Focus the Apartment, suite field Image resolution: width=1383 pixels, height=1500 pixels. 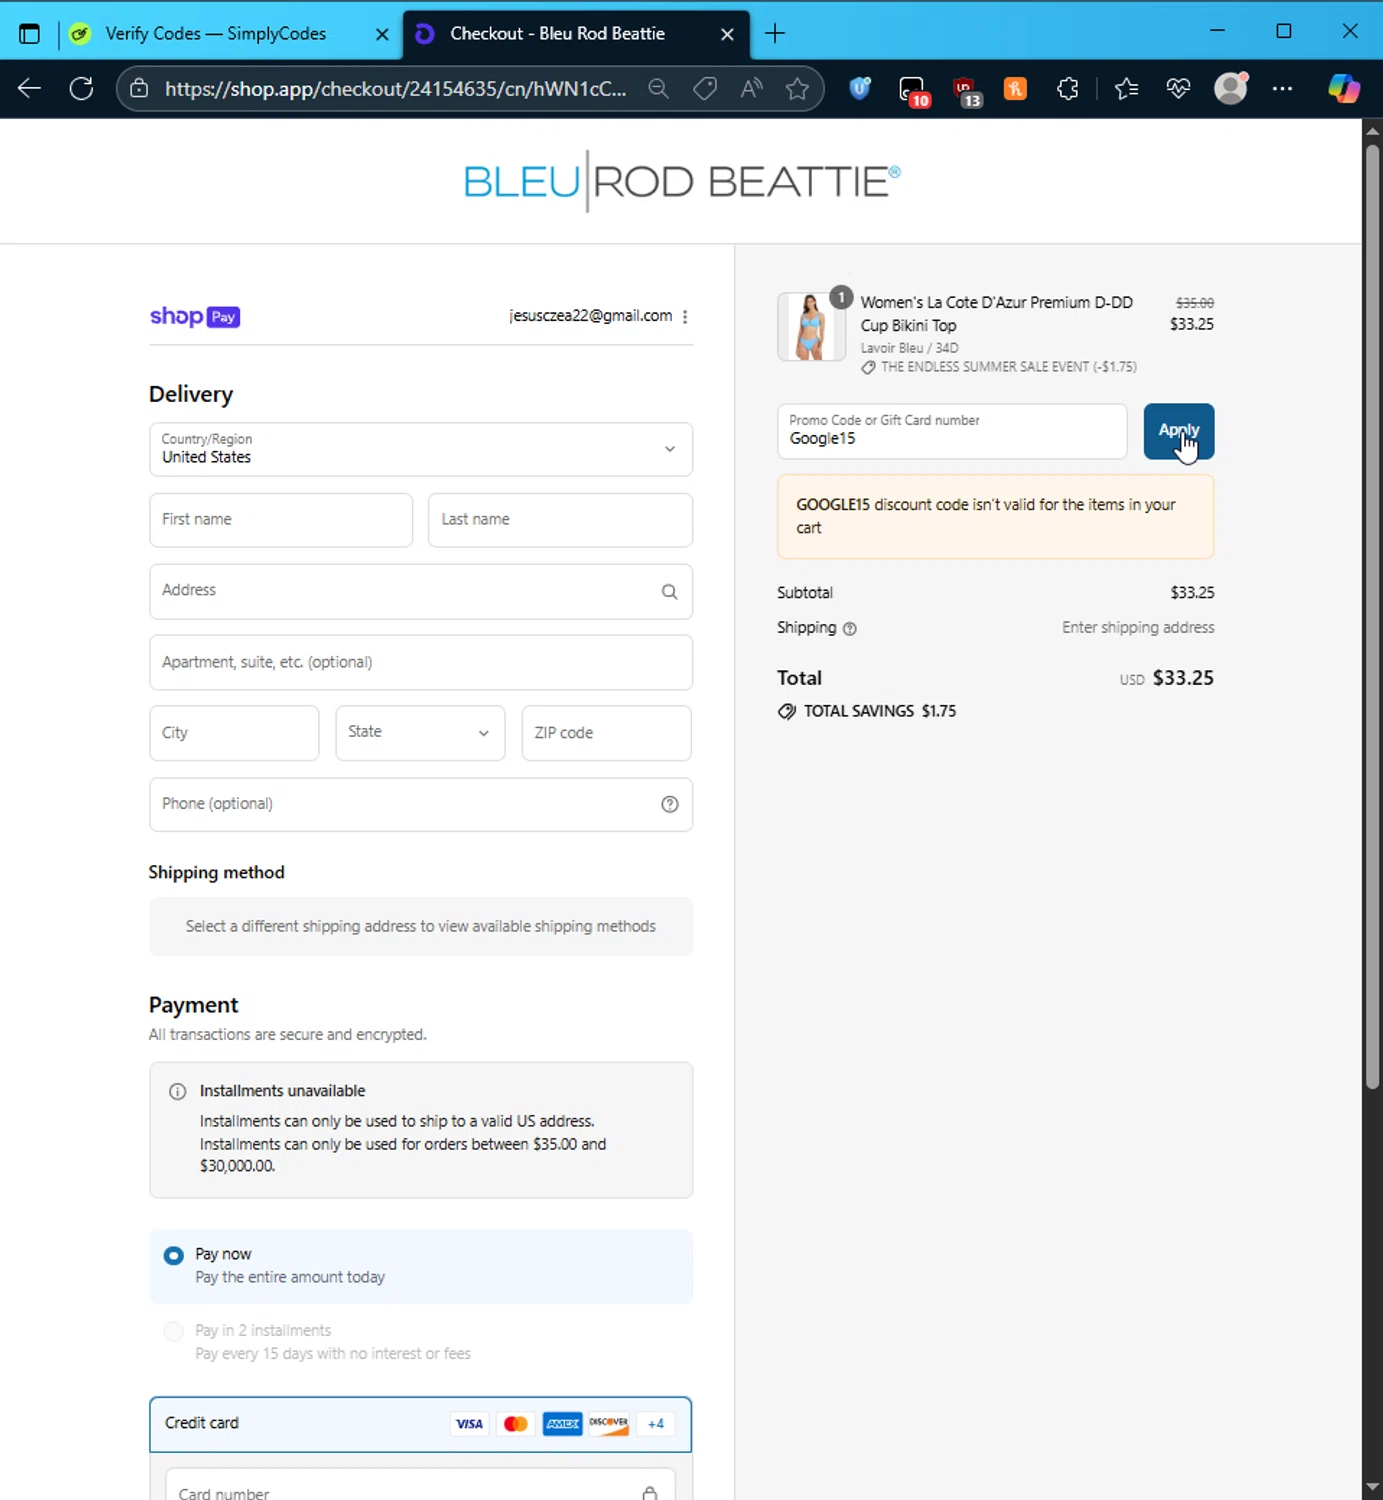[x=421, y=662]
